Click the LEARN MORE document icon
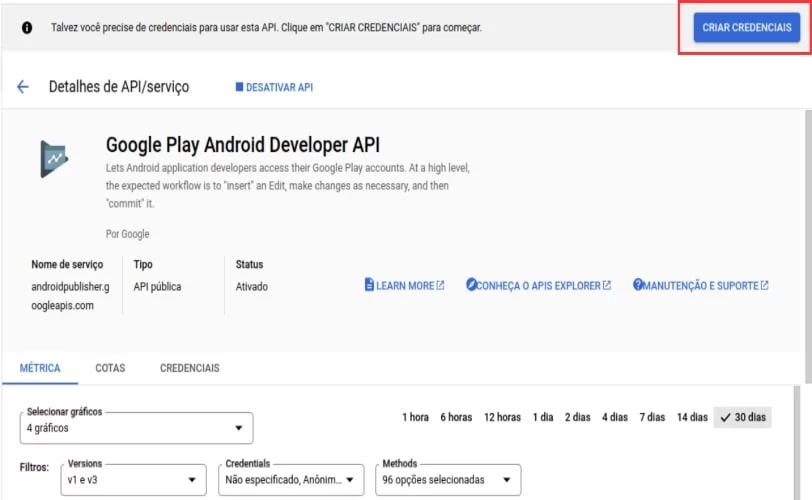Screen dimensions: 812x500 pos(369,285)
